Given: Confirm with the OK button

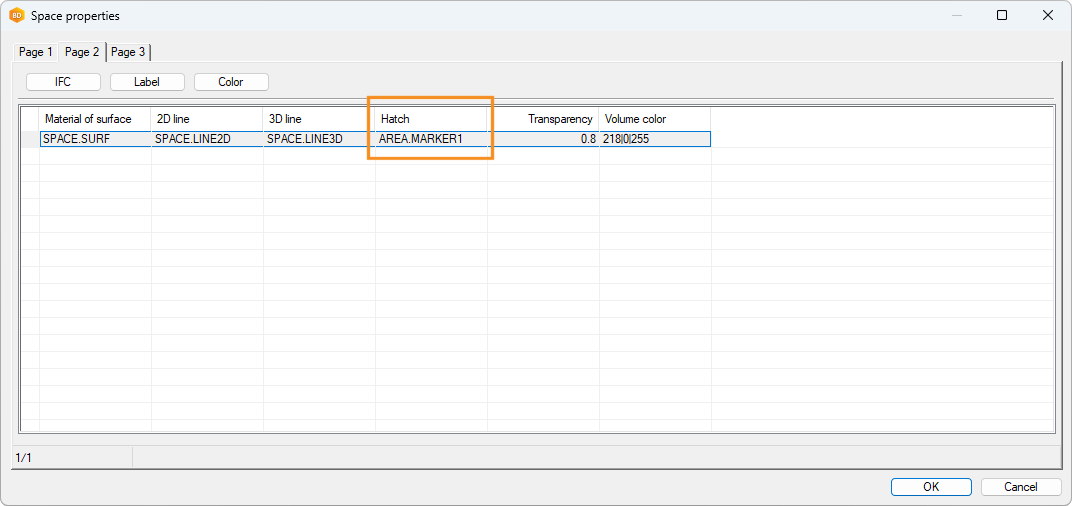Looking at the screenshot, I should (x=931, y=487).
